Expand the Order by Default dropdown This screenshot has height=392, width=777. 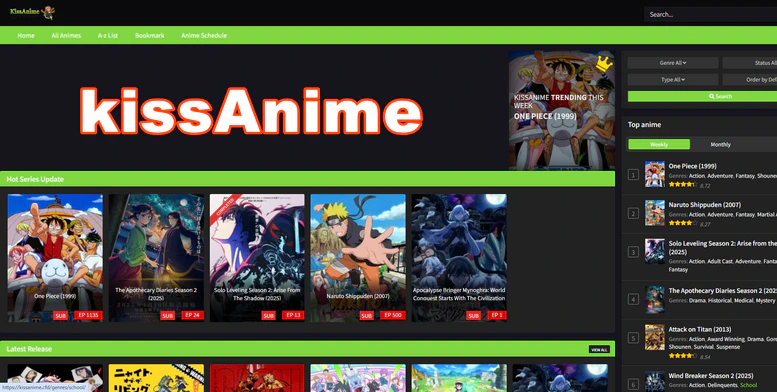point(750,80)
